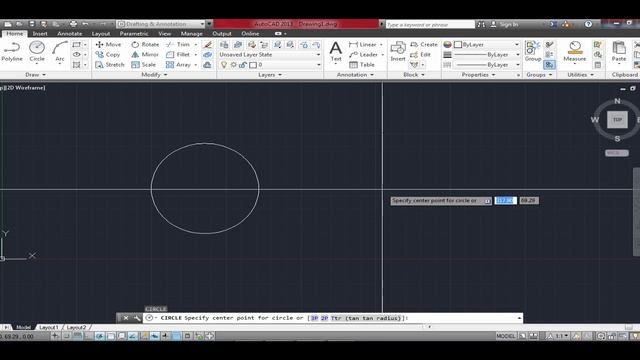Viewport: 640px width, 360px height.
Task: Click the Erase tool icon
Action: 208,44
